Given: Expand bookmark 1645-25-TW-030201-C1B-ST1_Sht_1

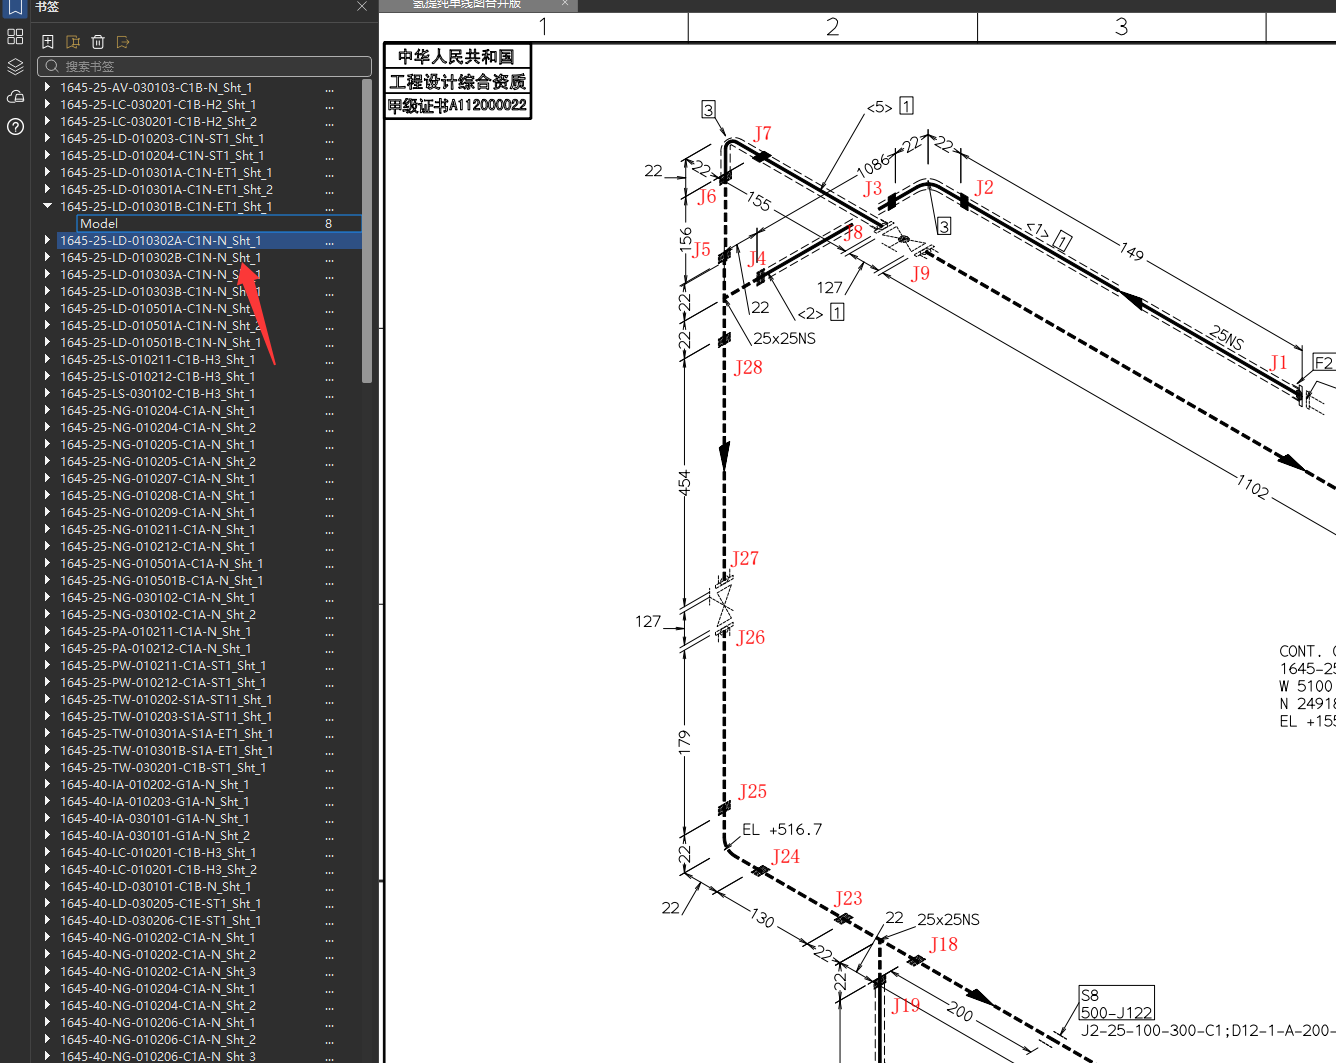Looking at the screenshot, I should [47, 768].
